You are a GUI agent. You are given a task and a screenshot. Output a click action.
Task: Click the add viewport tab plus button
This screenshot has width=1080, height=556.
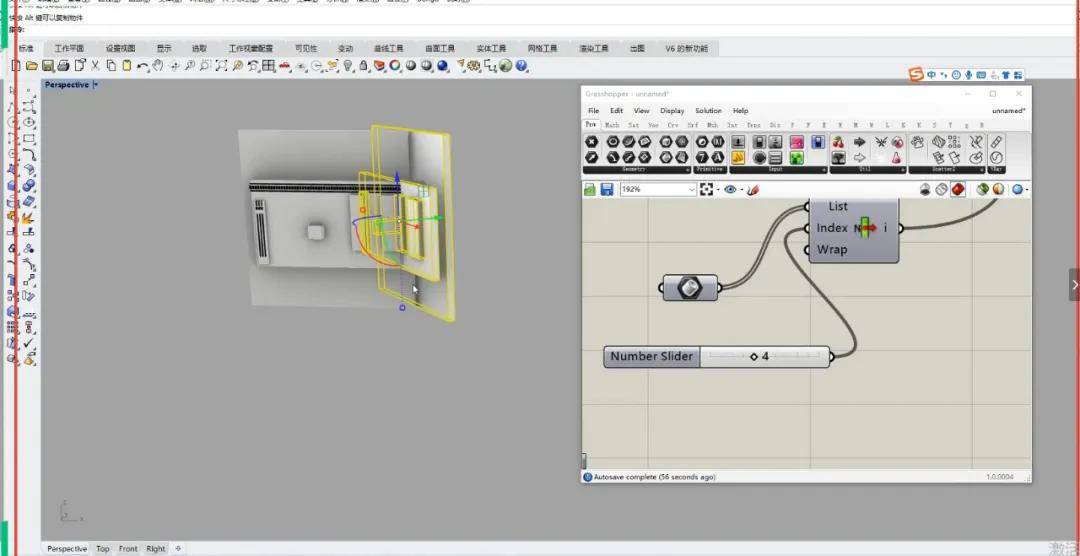178,548
